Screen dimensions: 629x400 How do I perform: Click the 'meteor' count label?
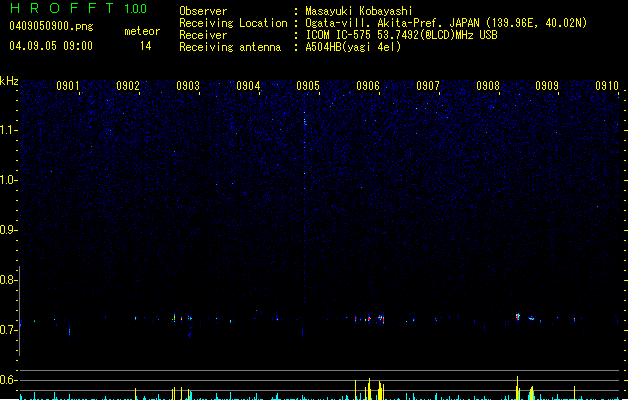[x=142, y=31]
